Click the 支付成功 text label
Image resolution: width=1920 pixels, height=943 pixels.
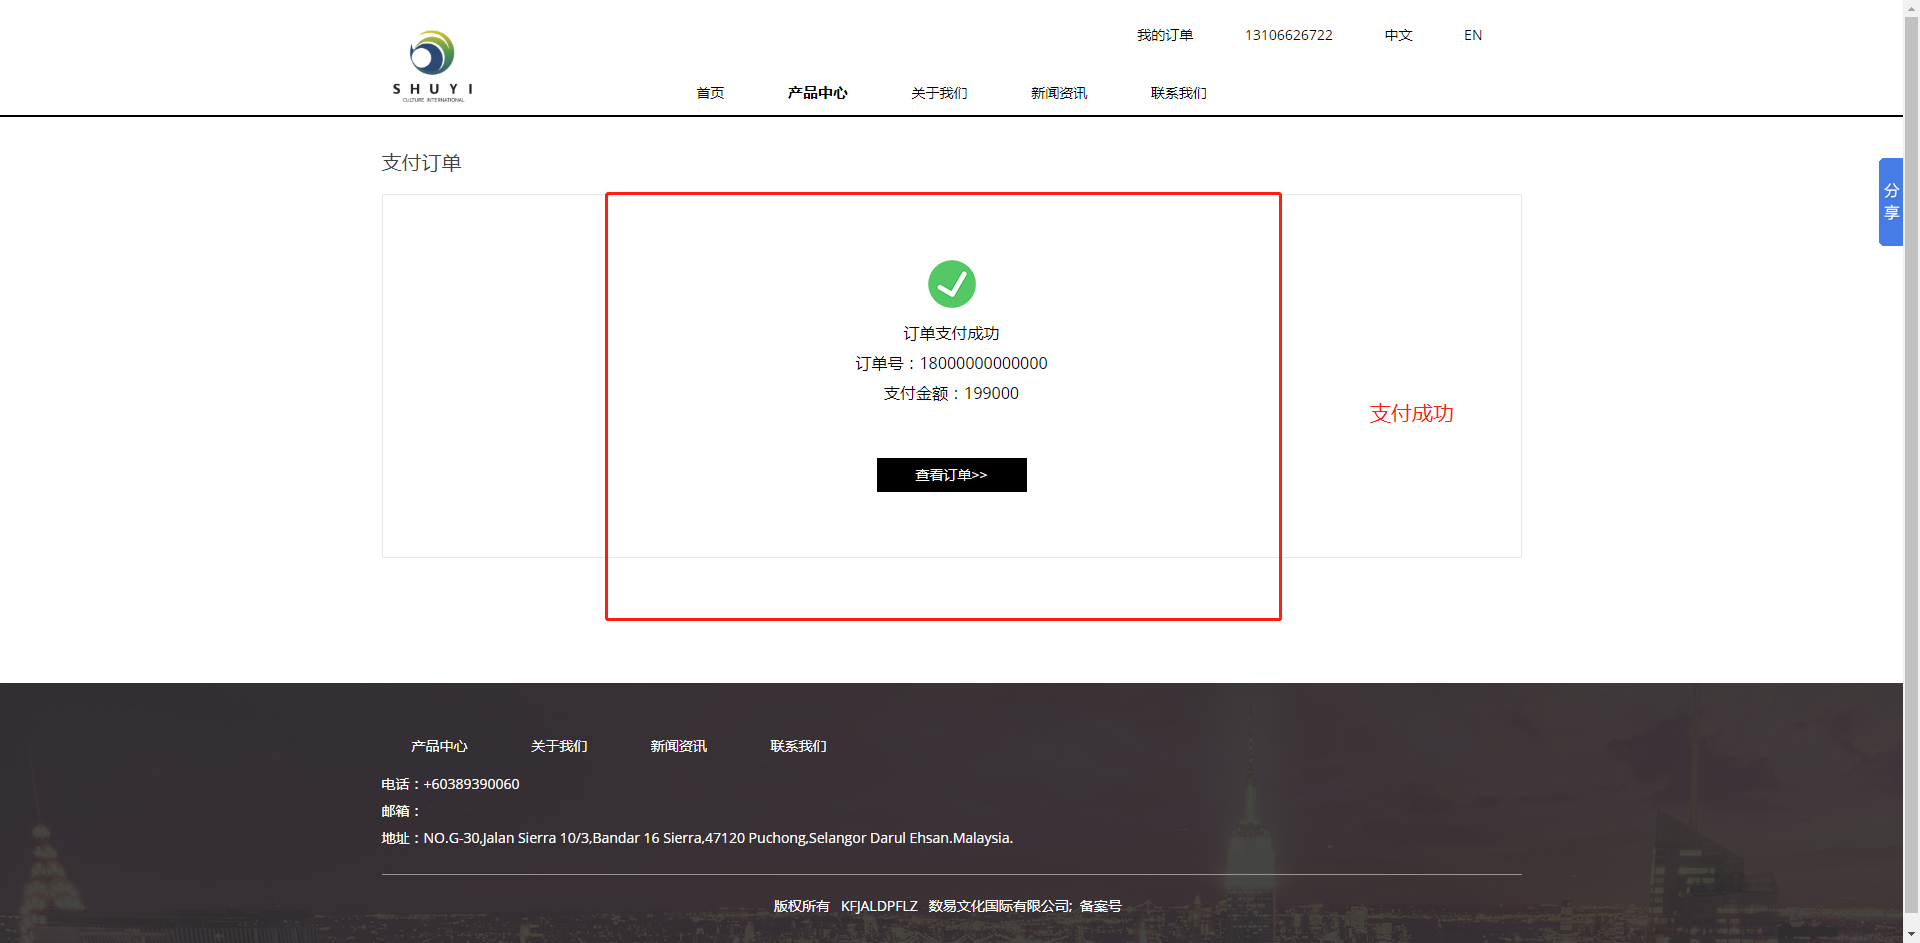(1410, 413)
